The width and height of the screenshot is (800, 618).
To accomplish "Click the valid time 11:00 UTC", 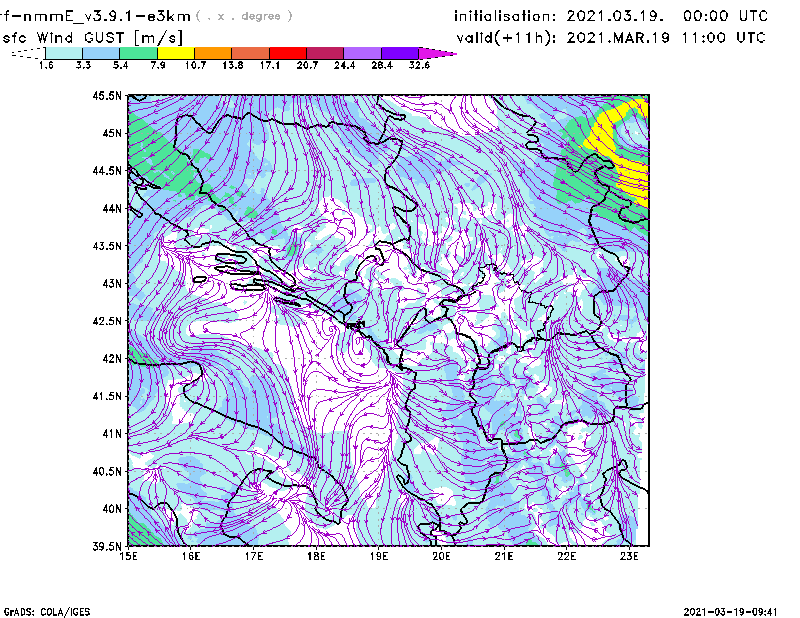I will 723,38.
